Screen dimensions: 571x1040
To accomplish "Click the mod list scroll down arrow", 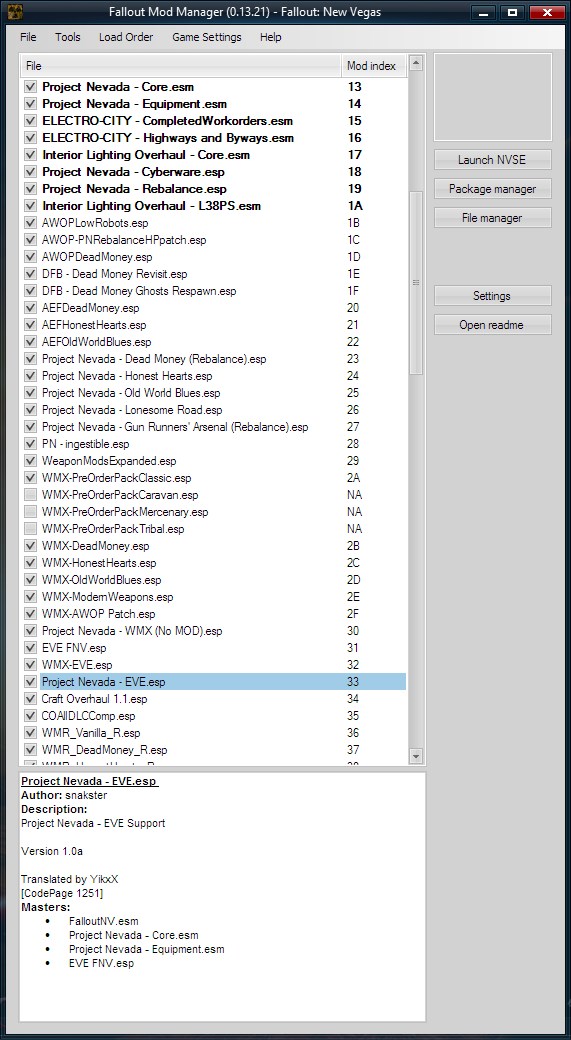I will (416, 756).
